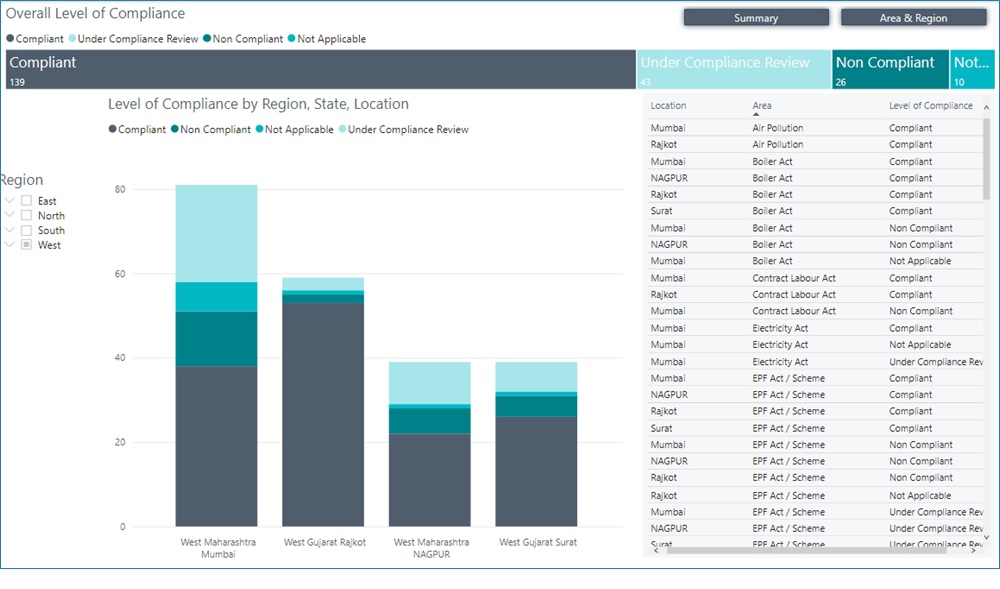Switch to the Summary page
The height and width of the screenshot is (589, 1000).
click(x=755, y=17)
